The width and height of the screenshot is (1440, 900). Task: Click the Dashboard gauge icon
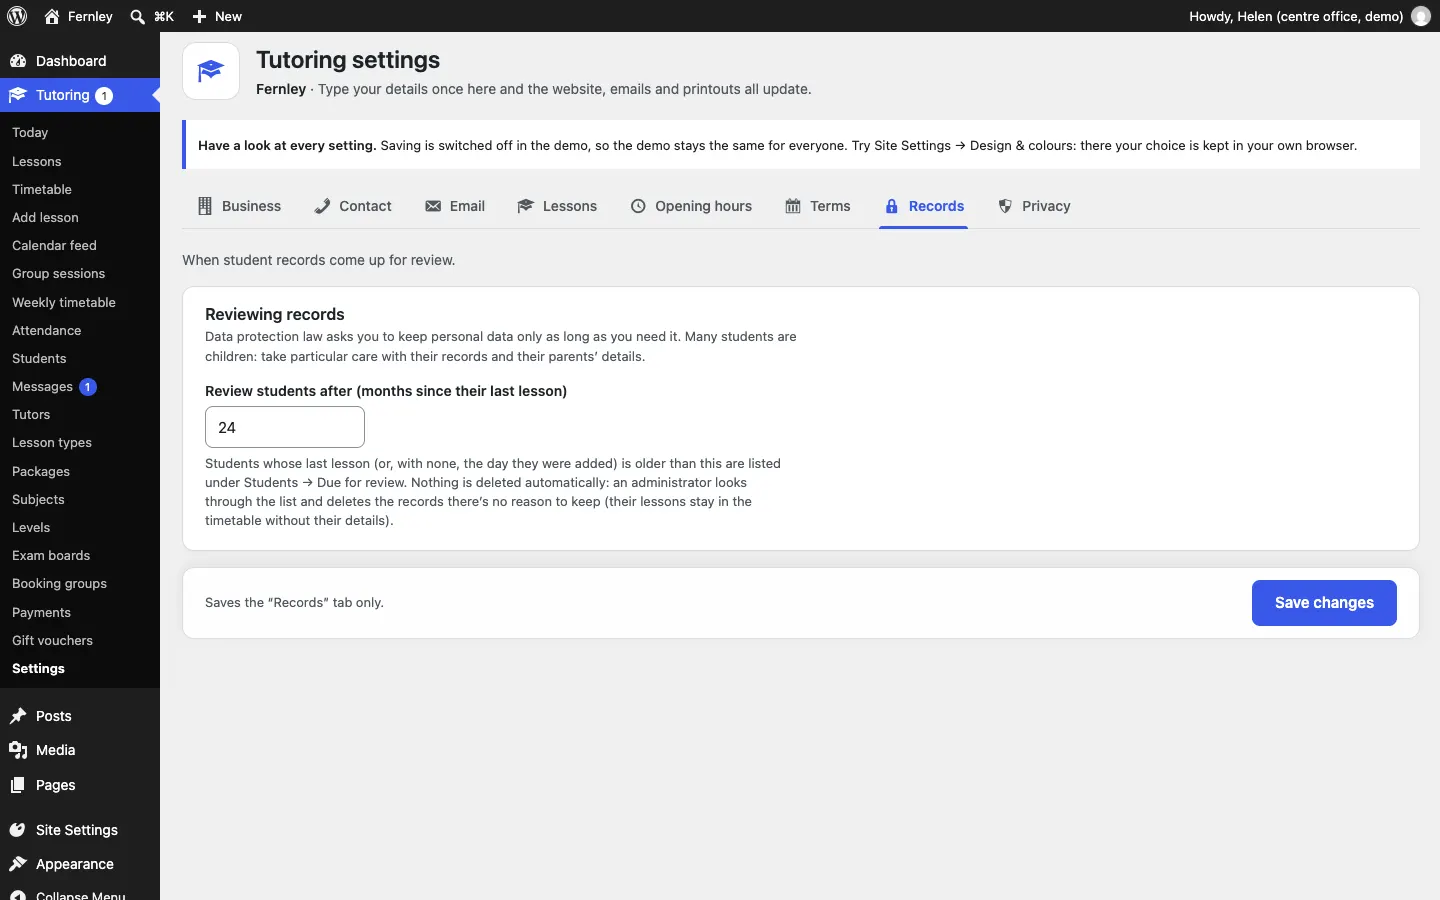coord(18,61)
